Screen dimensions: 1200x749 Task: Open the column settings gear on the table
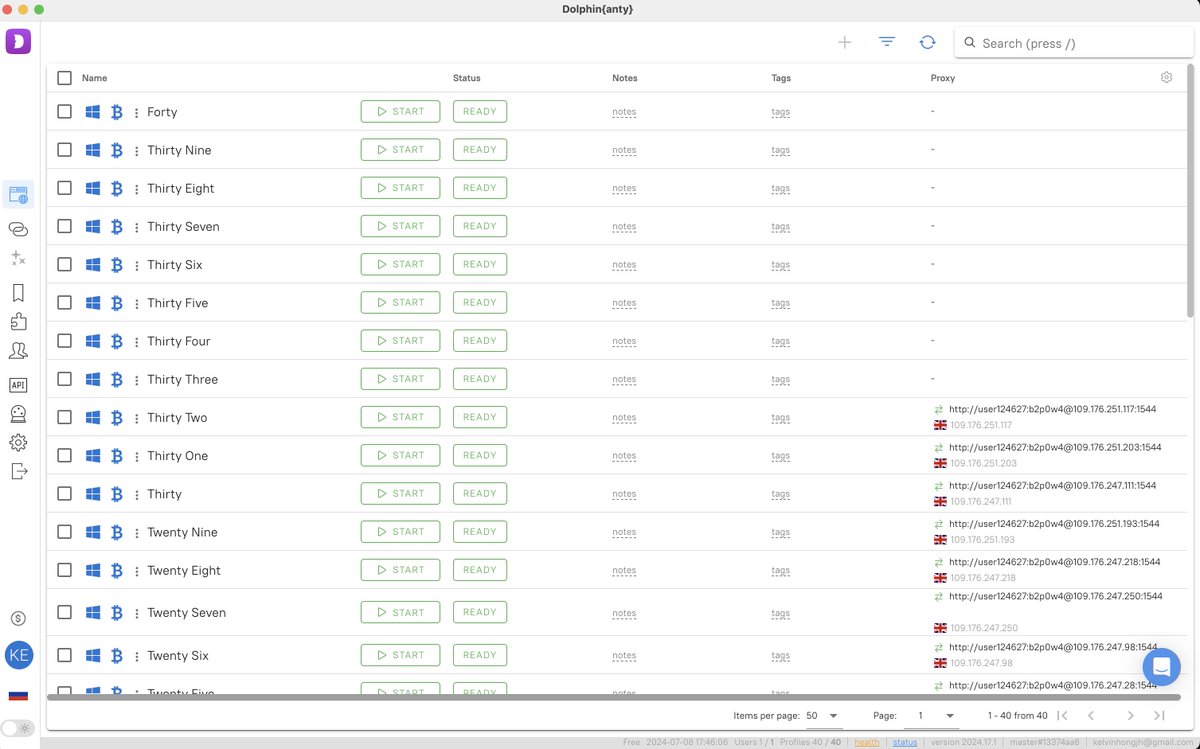(x=1166, y=77)
